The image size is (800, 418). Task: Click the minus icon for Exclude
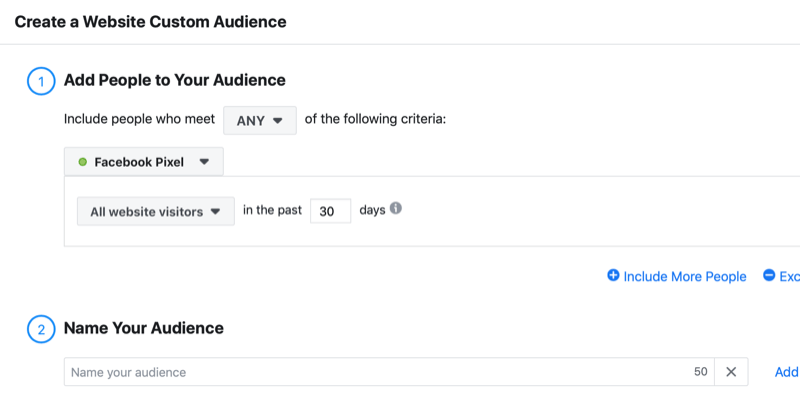point(769,276)
